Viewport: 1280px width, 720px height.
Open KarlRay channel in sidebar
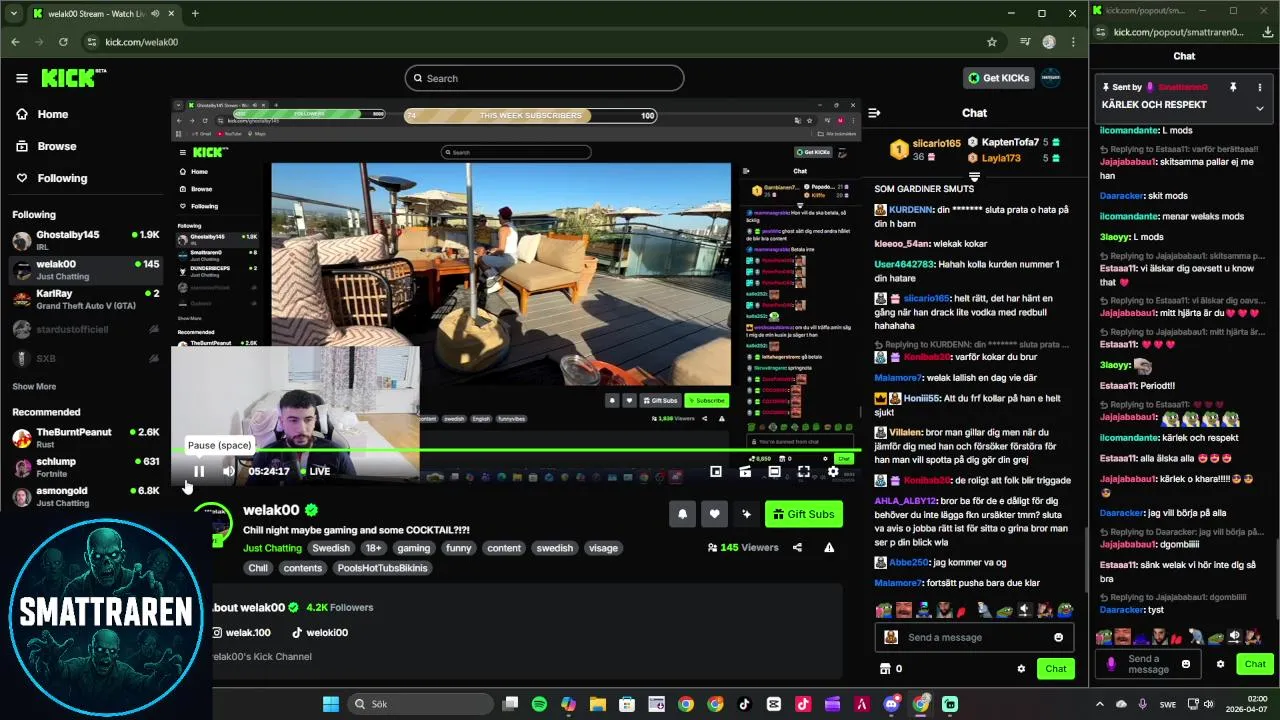(x=85, y=299)
